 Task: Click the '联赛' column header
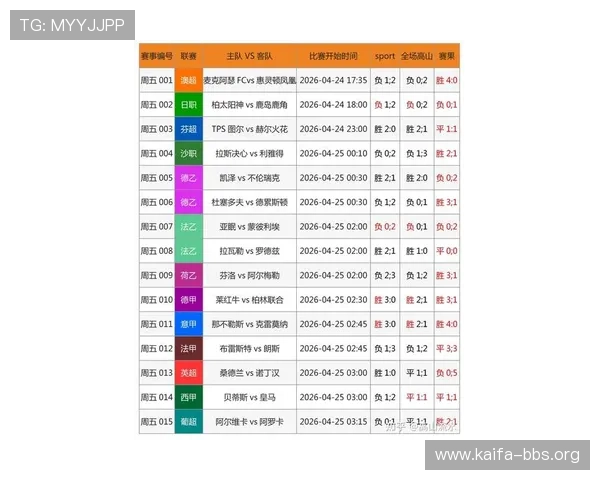pos(189,56)
